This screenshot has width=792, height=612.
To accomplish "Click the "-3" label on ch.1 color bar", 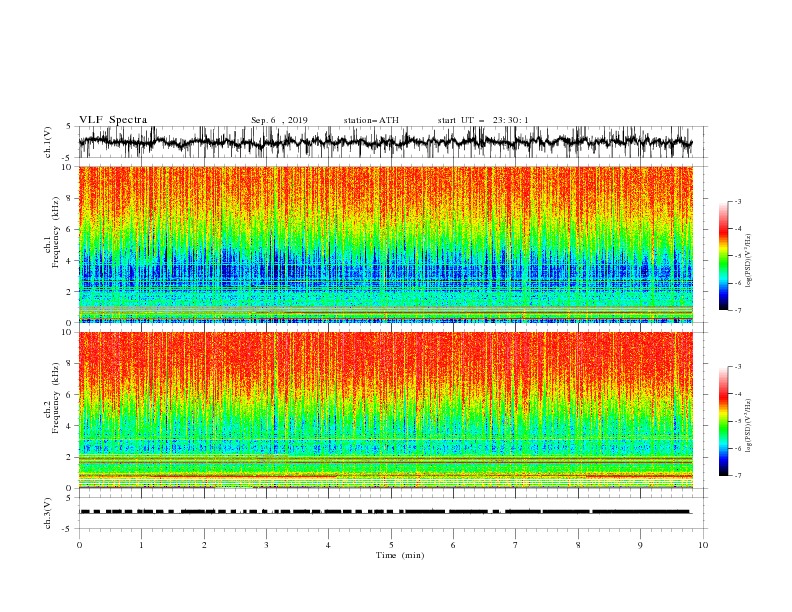I will pos(738,201).
